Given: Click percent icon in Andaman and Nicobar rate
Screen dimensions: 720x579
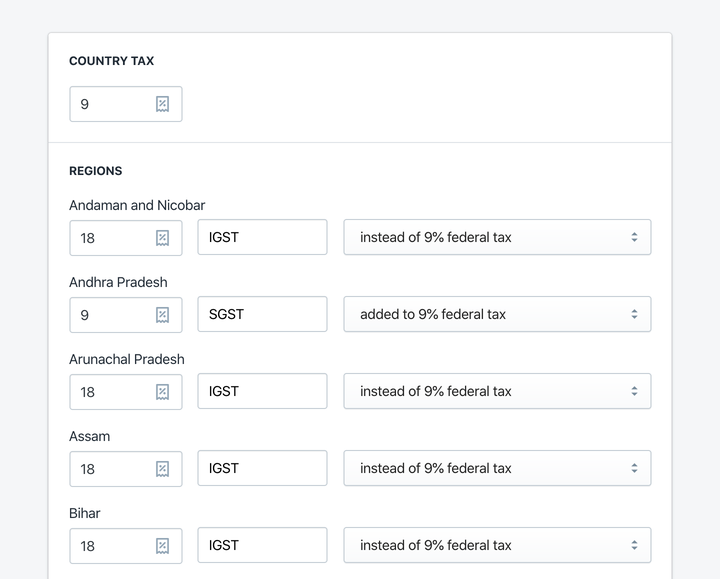Looking at the screenshot, I should (162, 238).
